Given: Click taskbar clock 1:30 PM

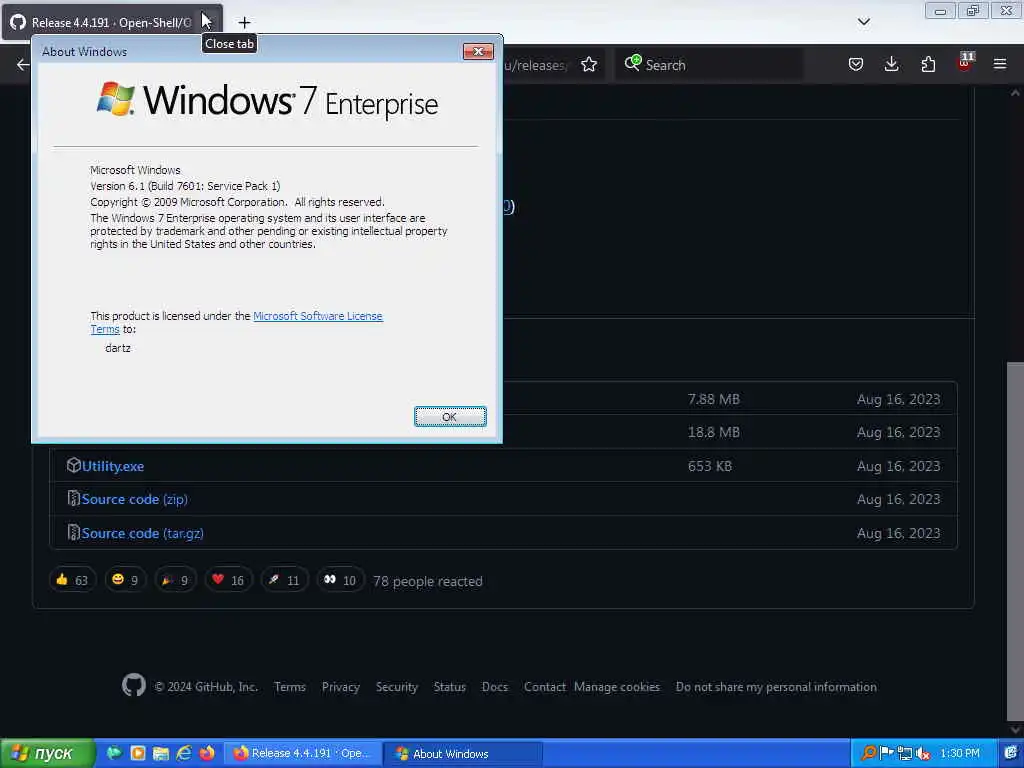Looking at the screenshot, I should pyautogui.click(x=960, y=754).
